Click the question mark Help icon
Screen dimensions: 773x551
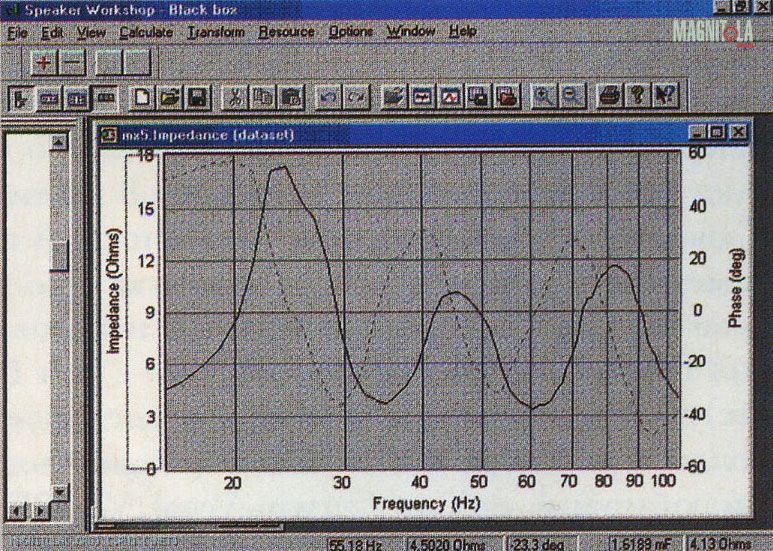[x=637, y=96]
